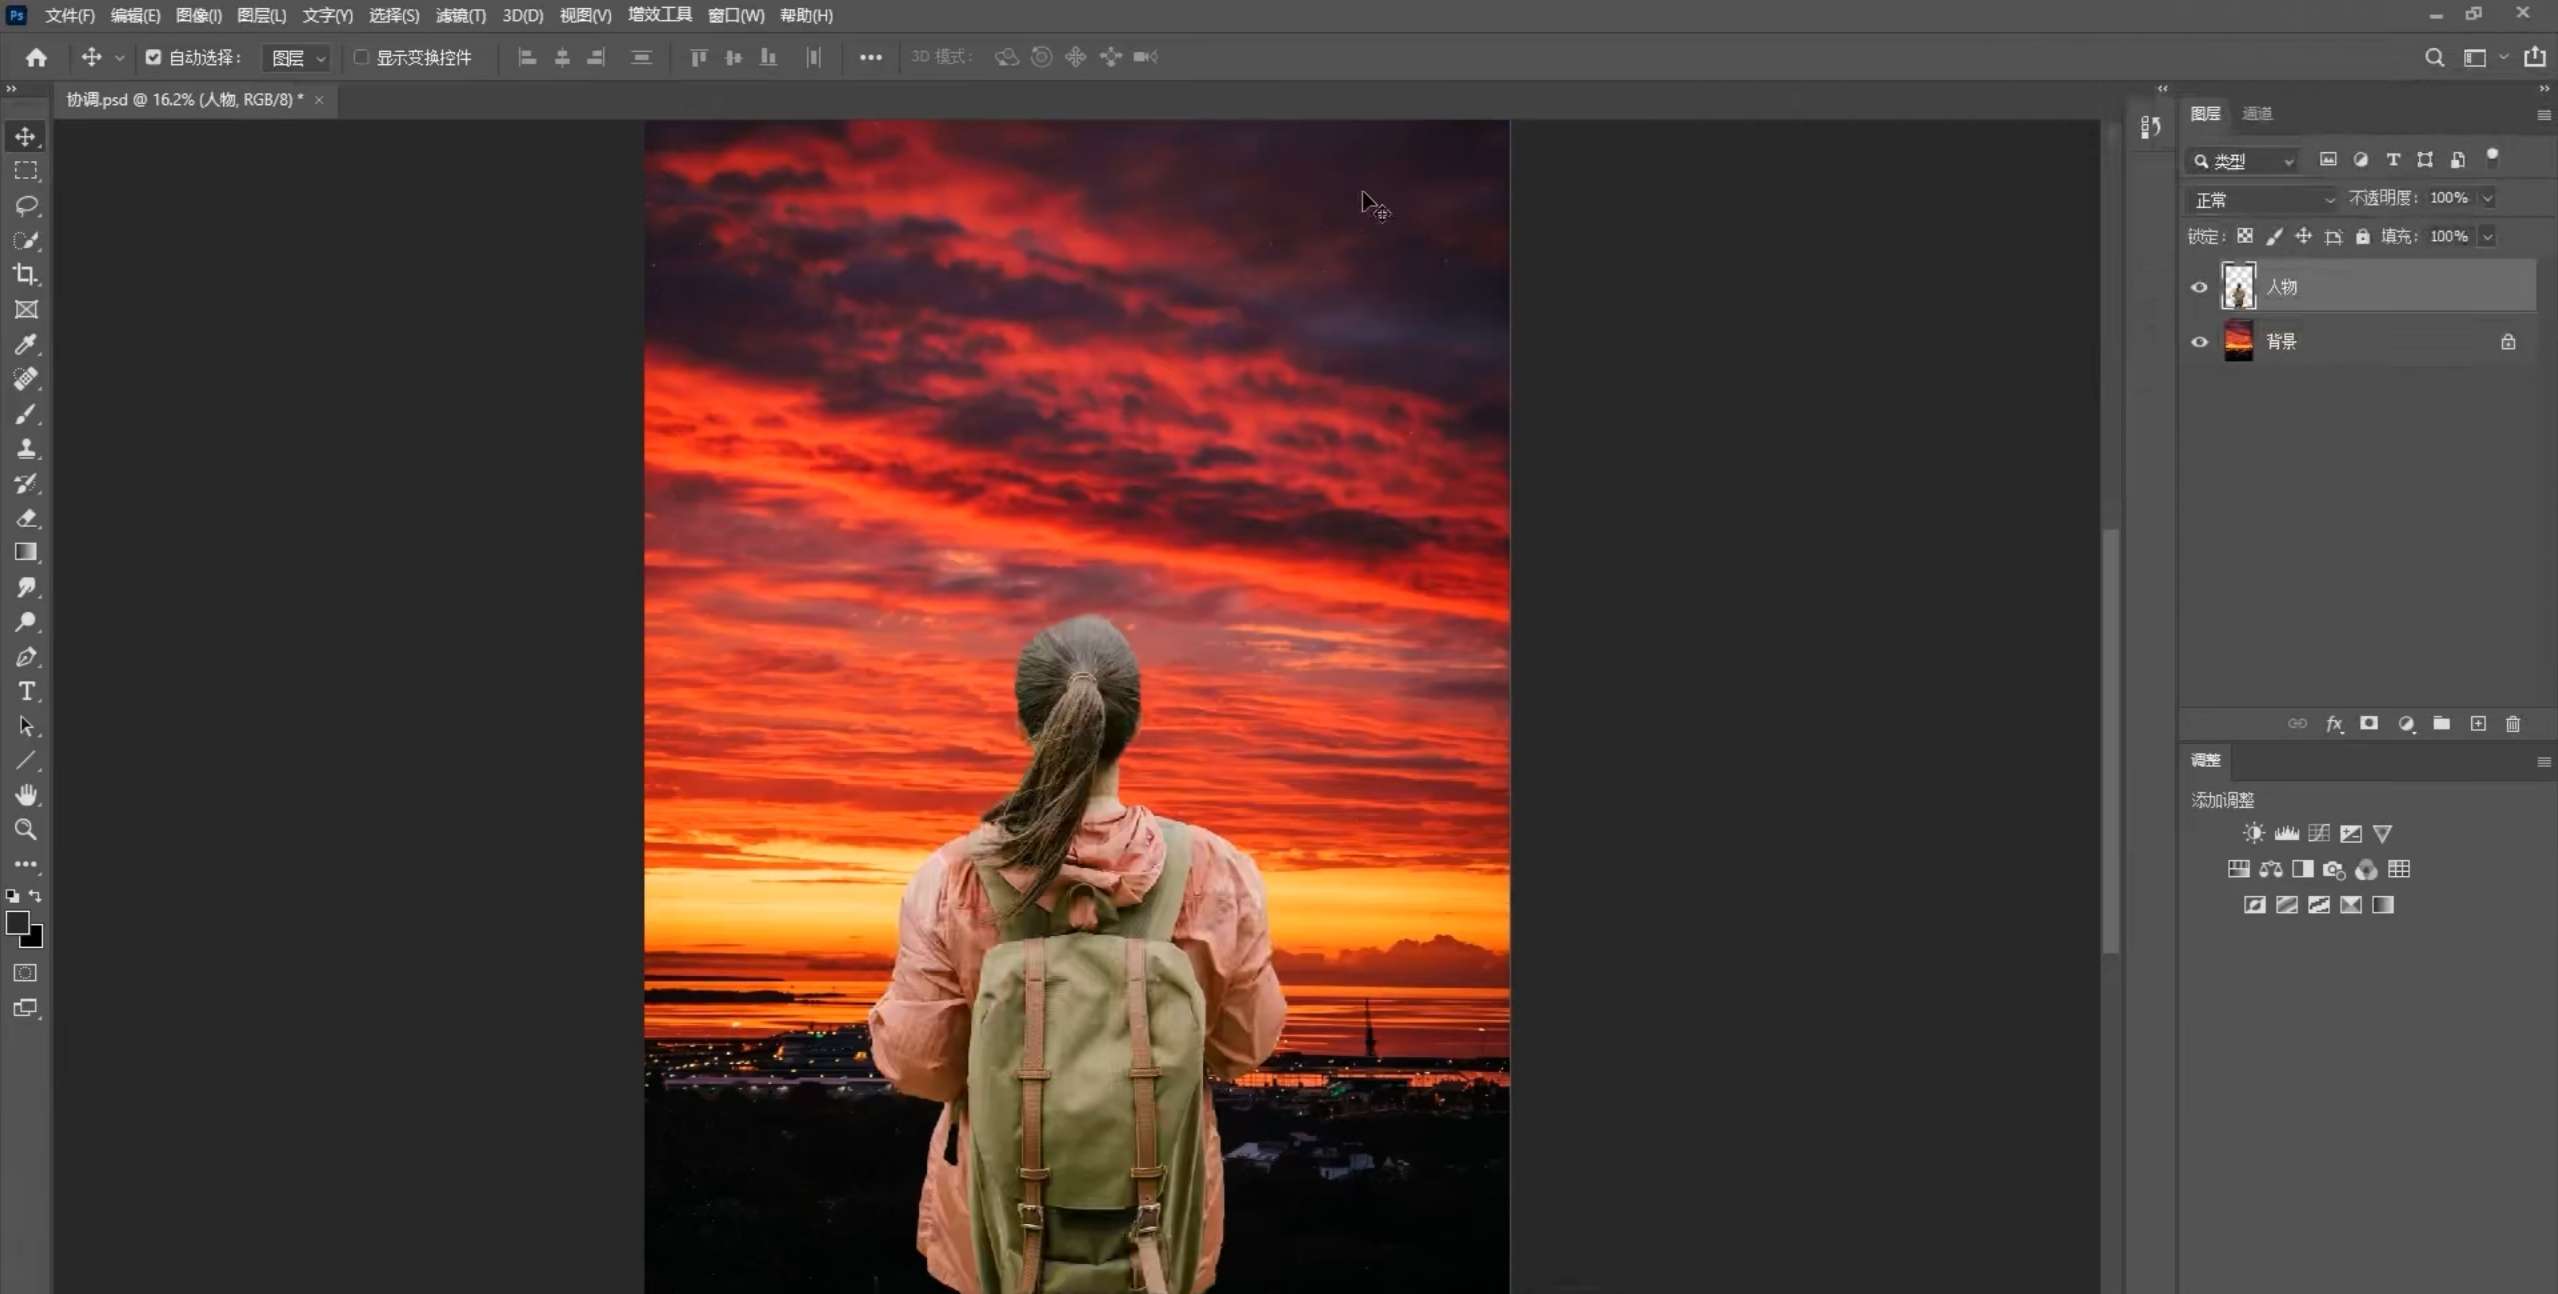The image size is (2558, 1294).
Task: Hide the 人物 layer
Action: [x=2198, y=287]
